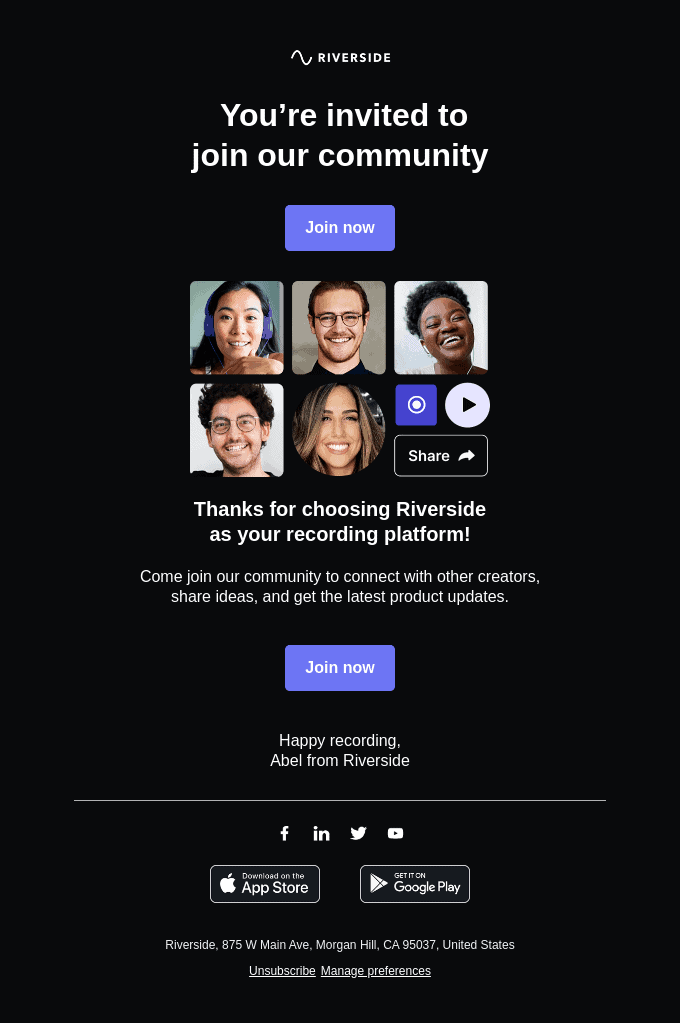Open the Facebook icon link
The width and height of the screenshot is (680, 1023).
tap(285, 833)
